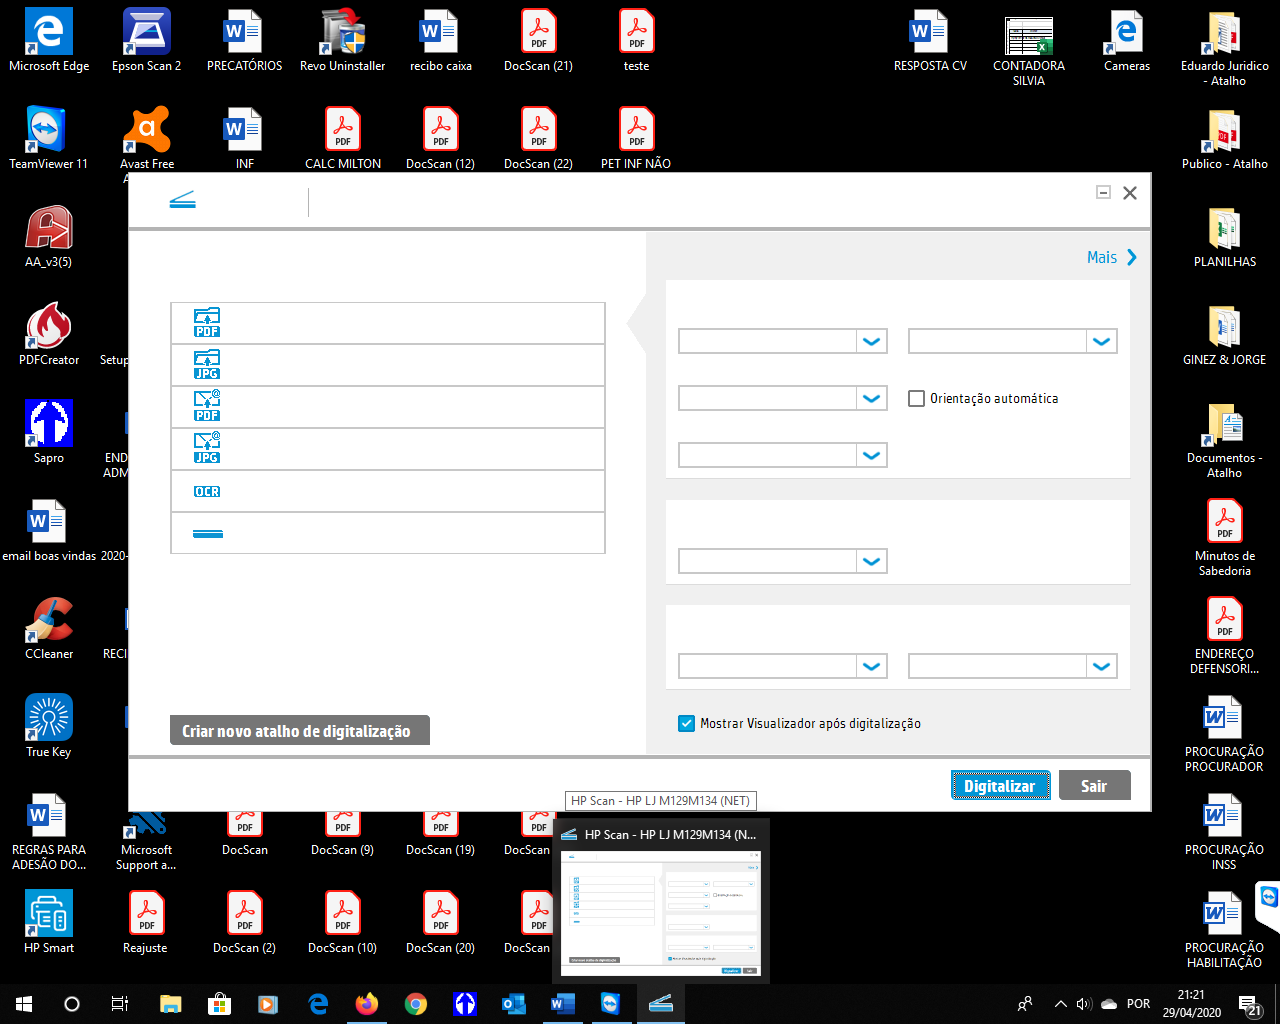Open the DocScan (21) PDF file
This screenshot has width=1280, height=1024.
(x=539, y=40)
